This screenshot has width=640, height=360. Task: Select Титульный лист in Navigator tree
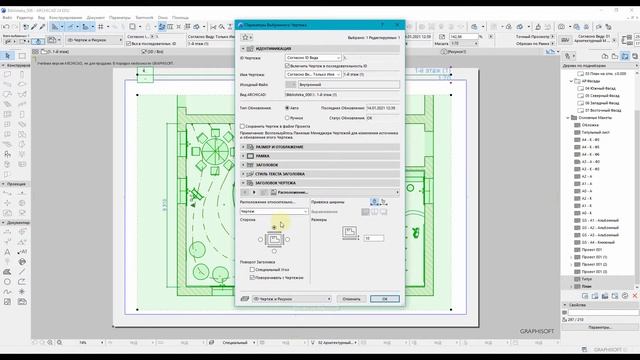[x=595, y=133]
